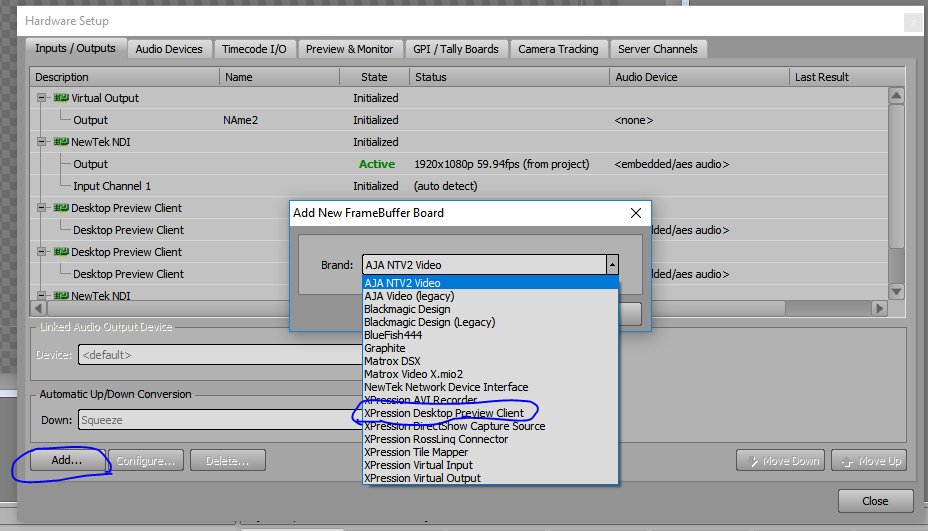This screenshot has height=531, width=928.
Task: Select the Active NDI Output row
Action: (459, 164)
